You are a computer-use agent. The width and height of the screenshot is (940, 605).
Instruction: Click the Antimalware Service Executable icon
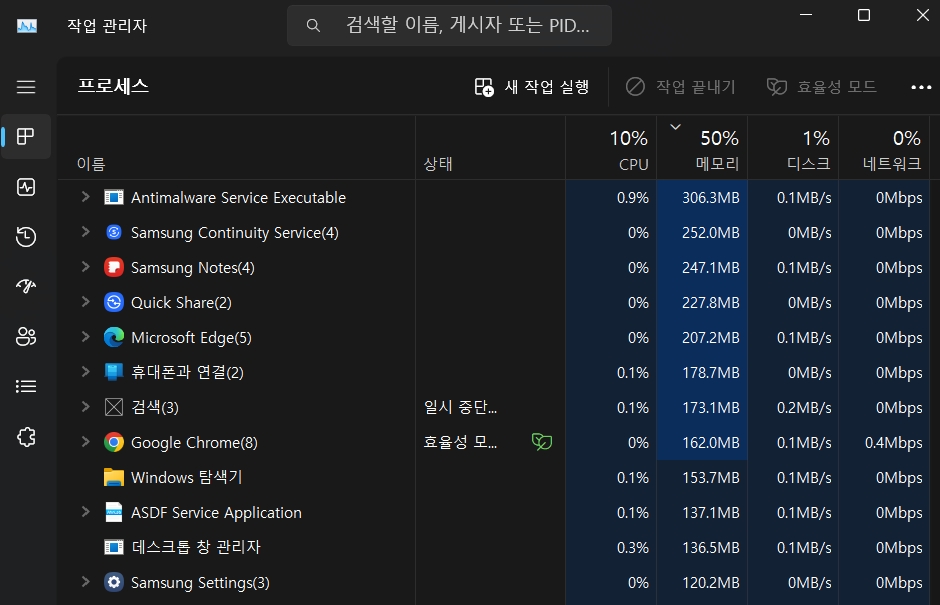coord(114,197)
